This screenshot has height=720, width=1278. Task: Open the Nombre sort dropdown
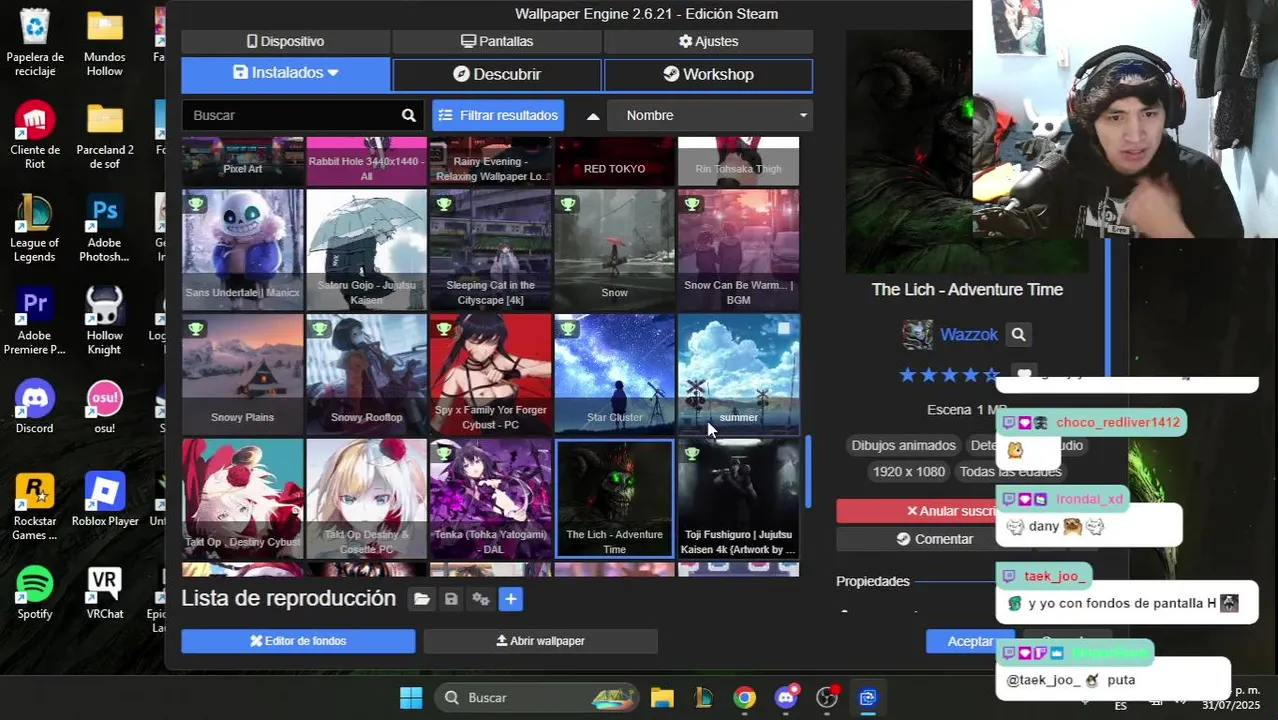pos(709,115)
